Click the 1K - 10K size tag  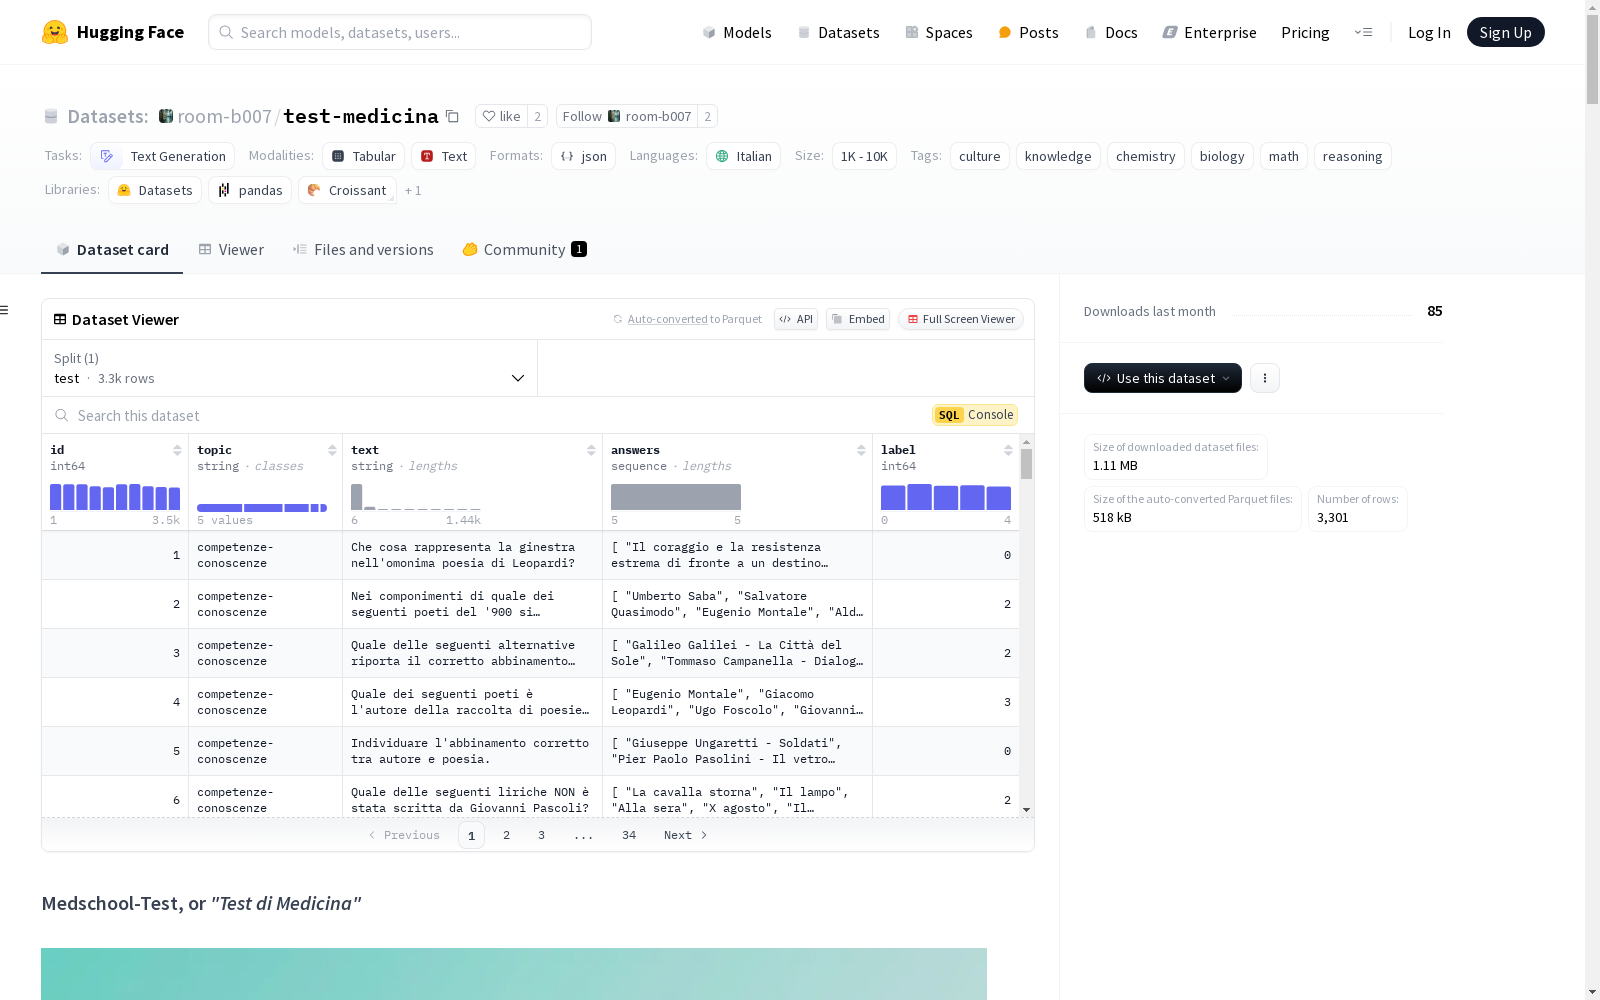point(864,156)
